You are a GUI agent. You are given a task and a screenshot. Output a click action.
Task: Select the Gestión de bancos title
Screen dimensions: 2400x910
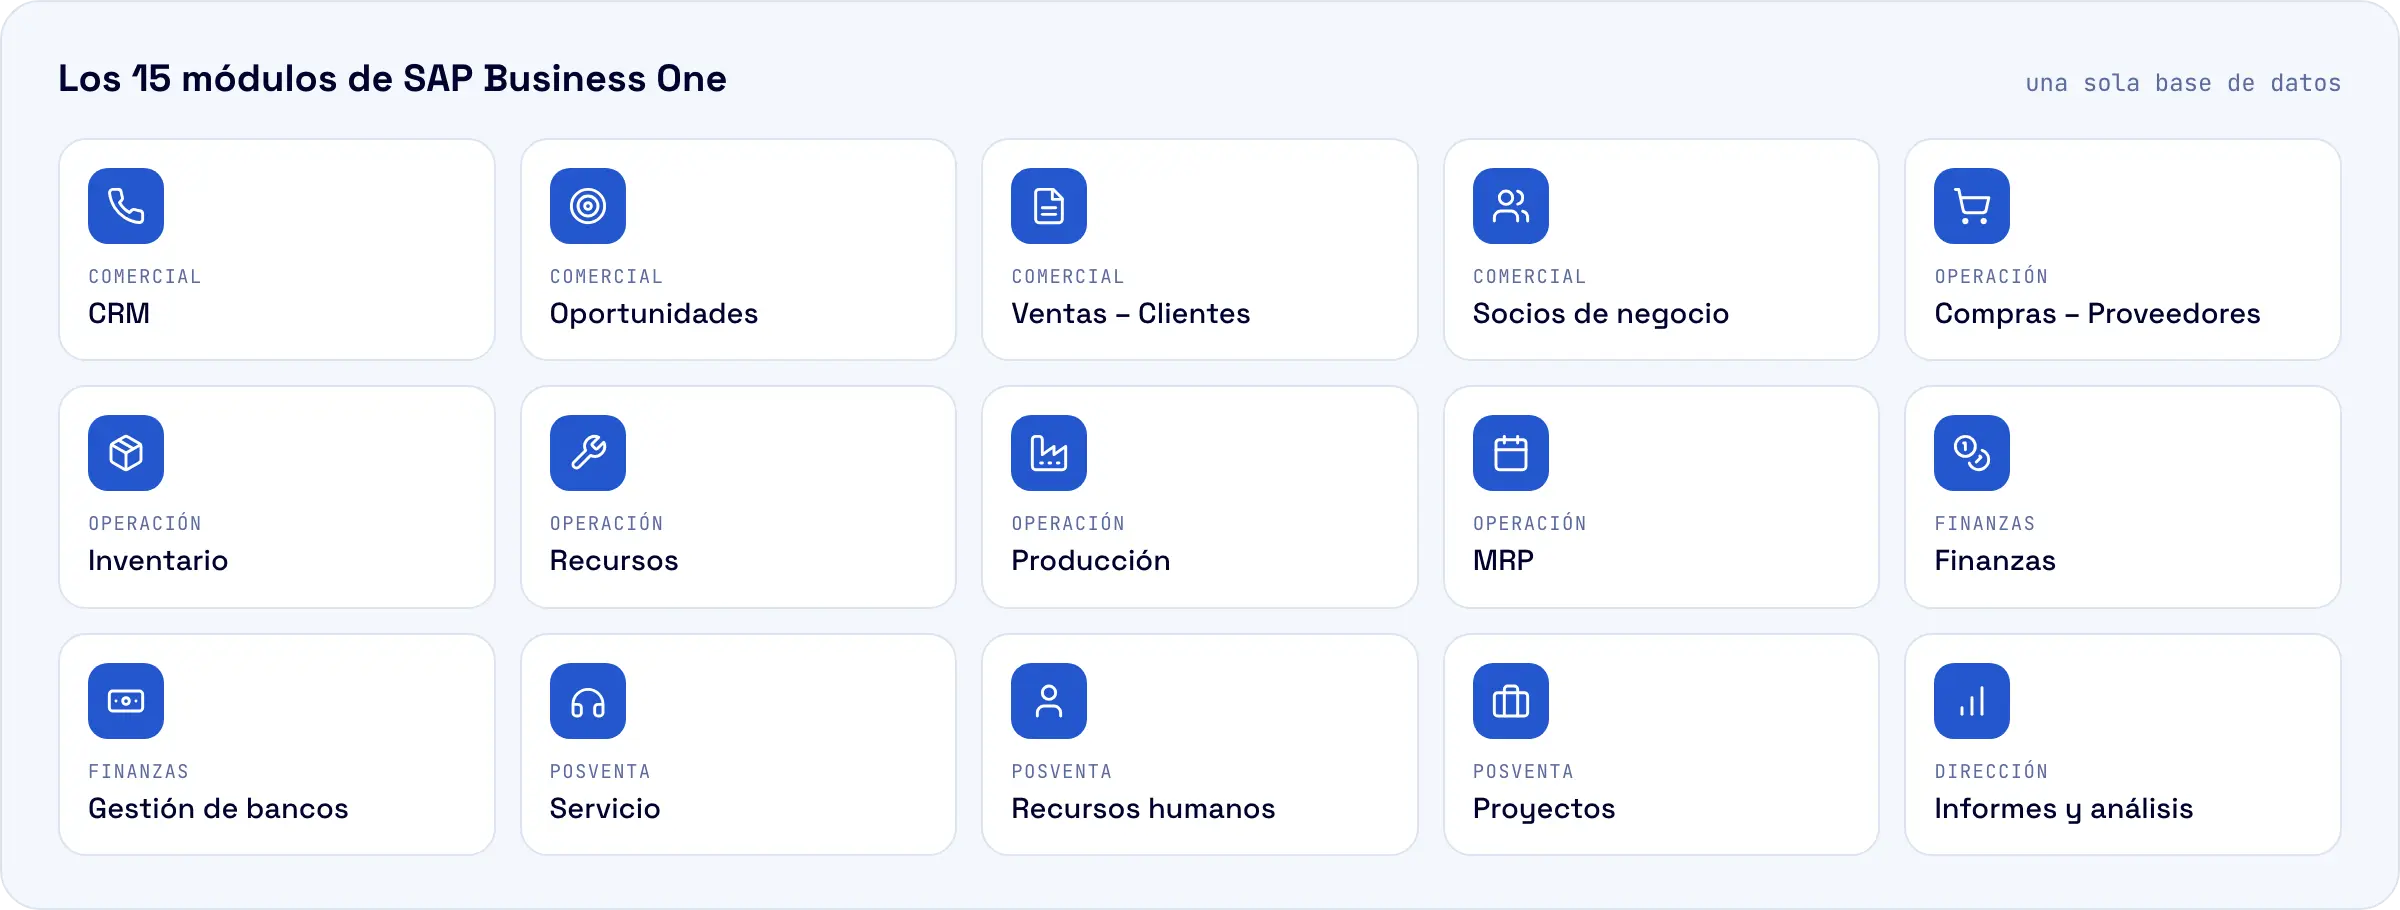tap(218, 808)
